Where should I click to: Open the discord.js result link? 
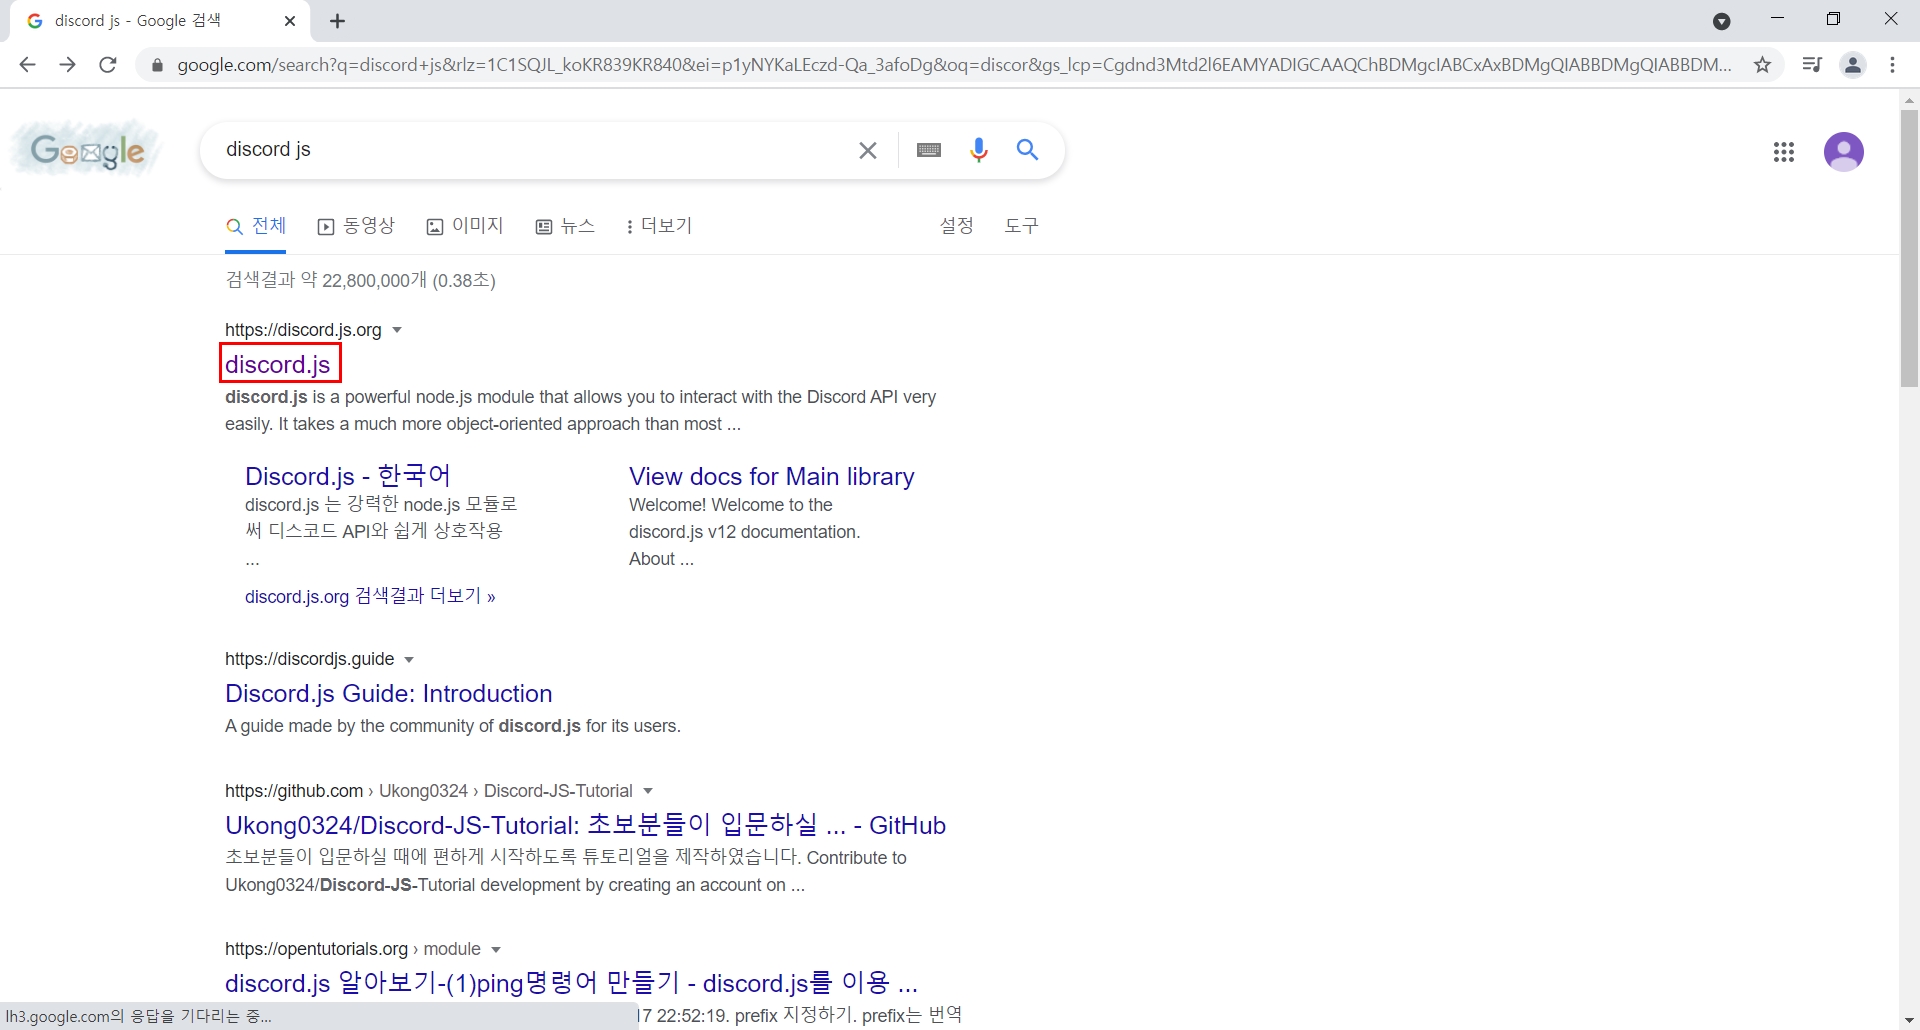point(278,364)
